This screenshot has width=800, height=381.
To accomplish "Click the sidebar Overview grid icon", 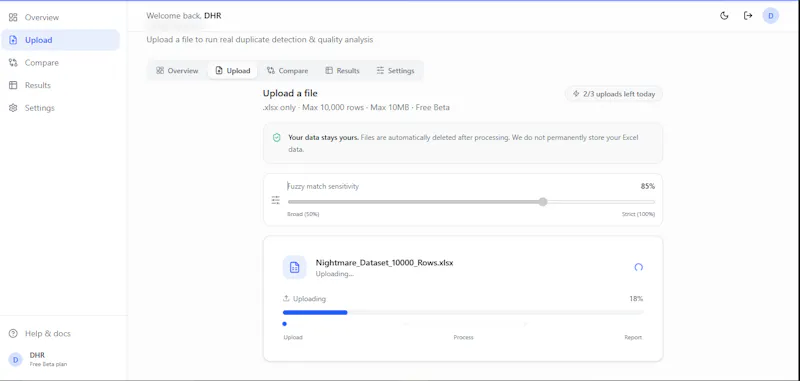I will click(x=13, y=17).
